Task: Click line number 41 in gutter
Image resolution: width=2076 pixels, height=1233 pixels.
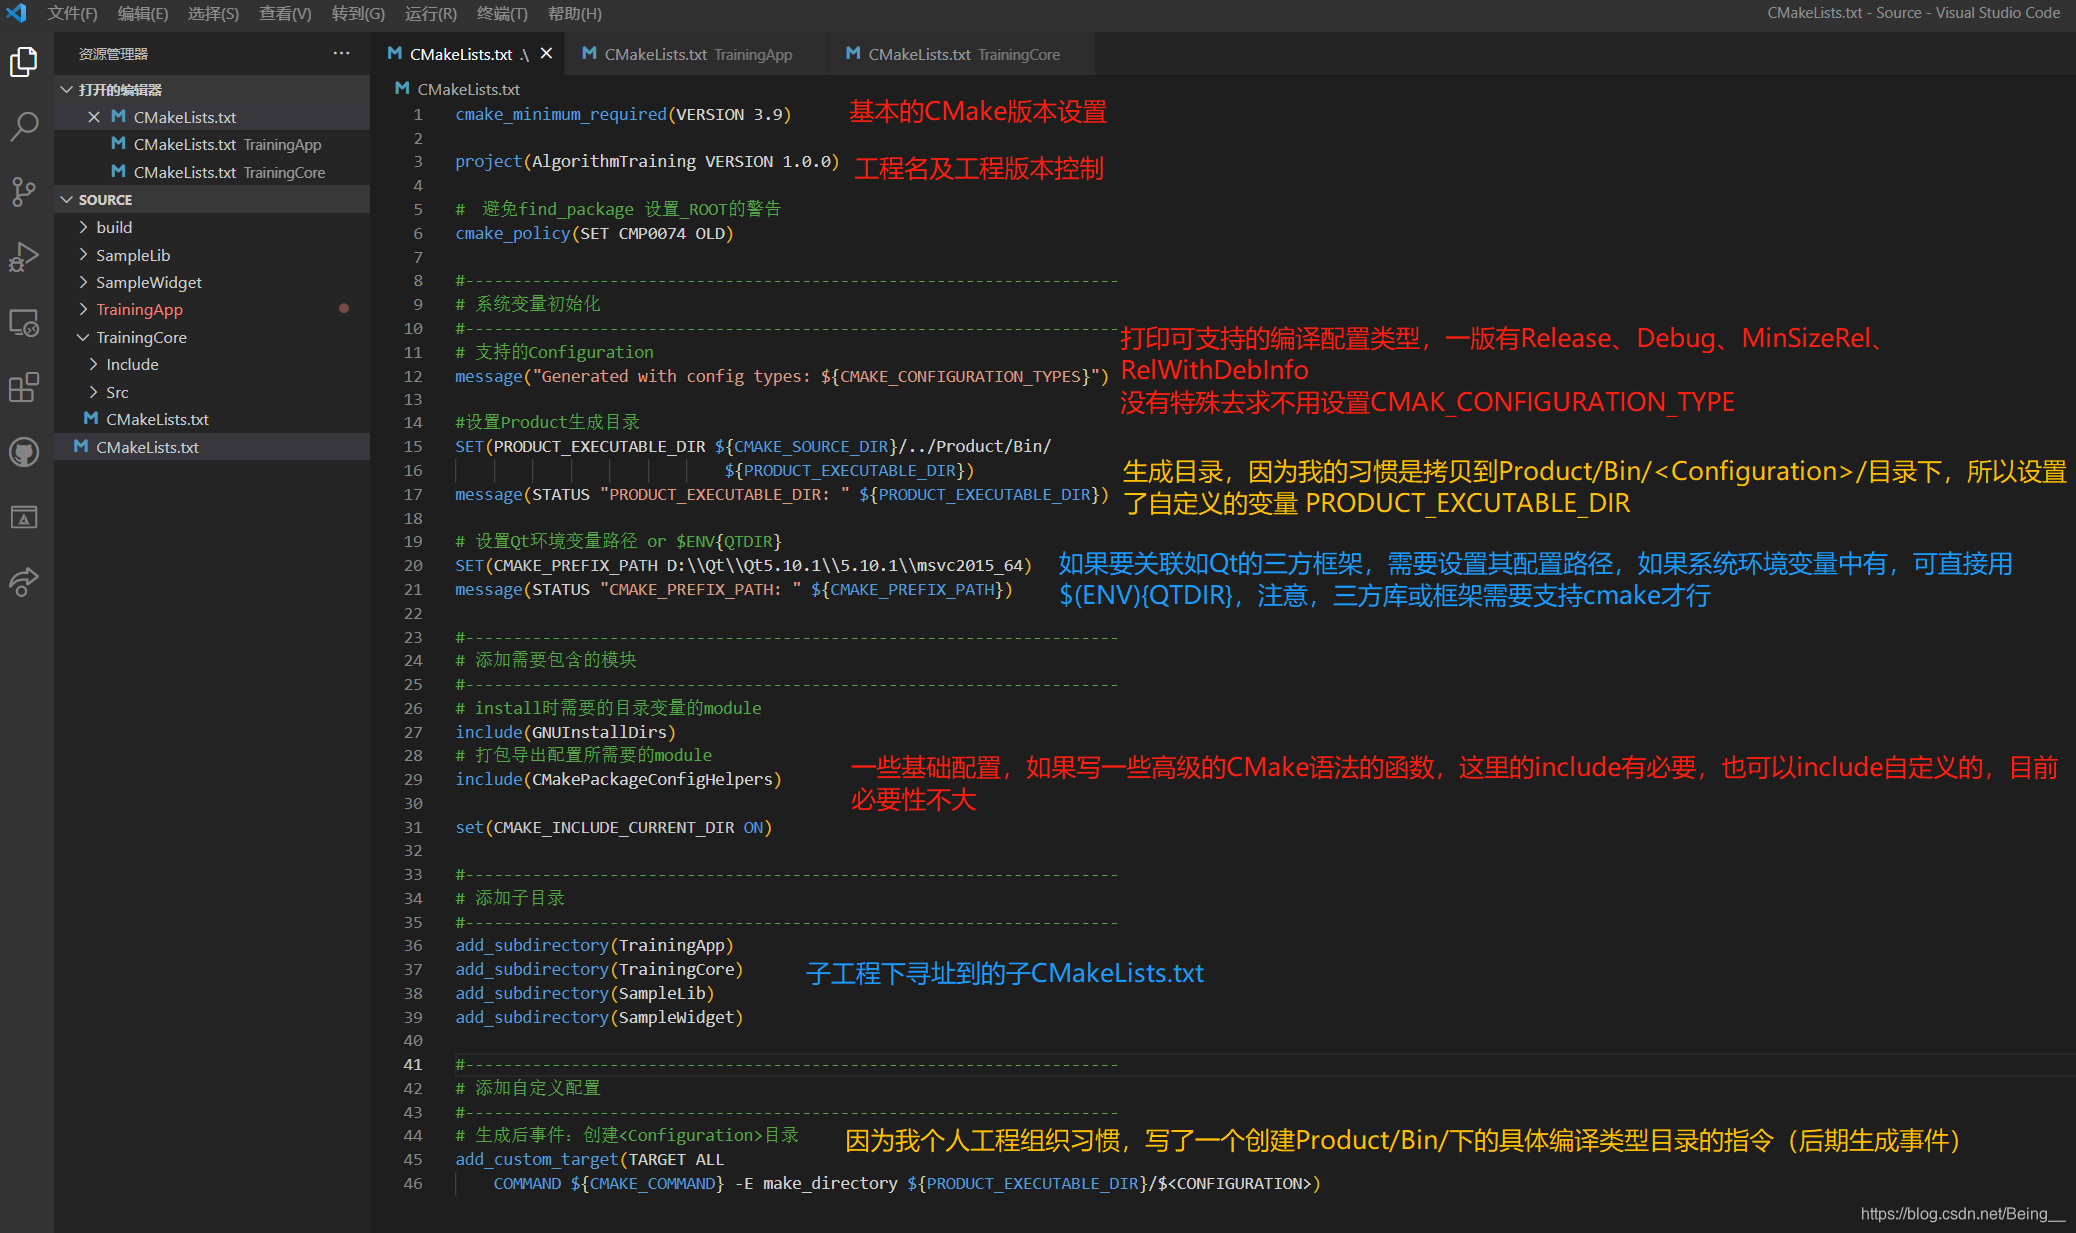Action: (x=413, y=1064)
